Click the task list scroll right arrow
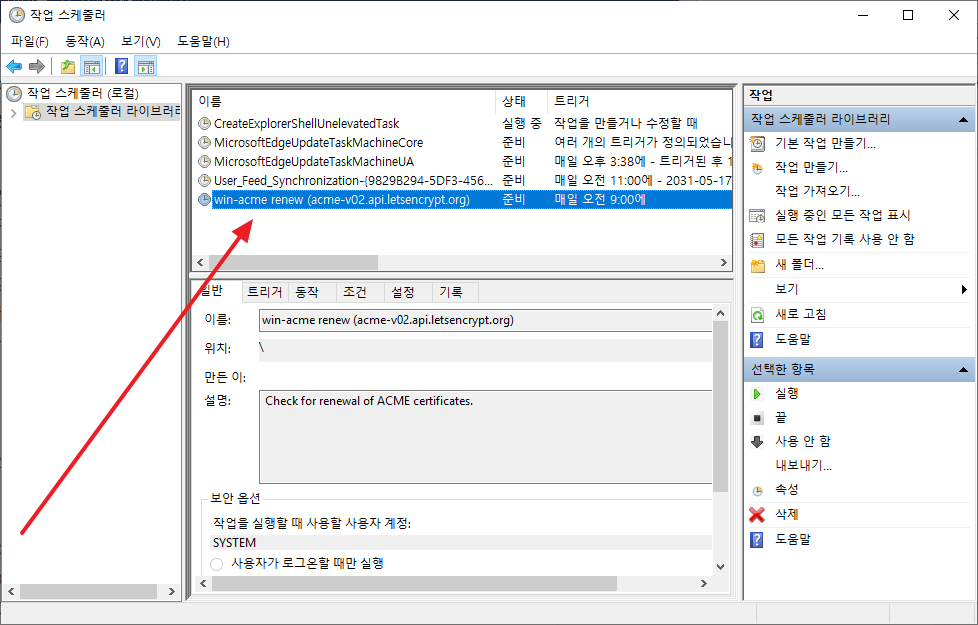Image resolution: width=978 pixels, height=625 pixels. 724,263
